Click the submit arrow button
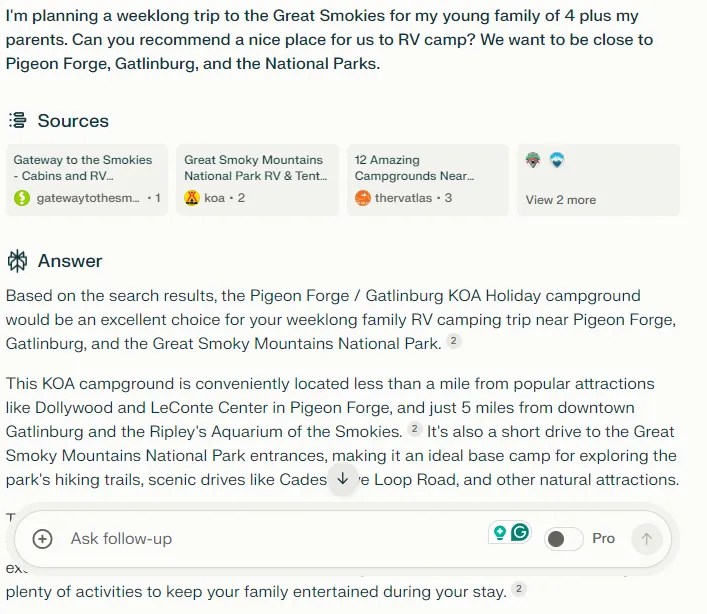The height and width of the screenshot is (614, 707). pos(646,539)
